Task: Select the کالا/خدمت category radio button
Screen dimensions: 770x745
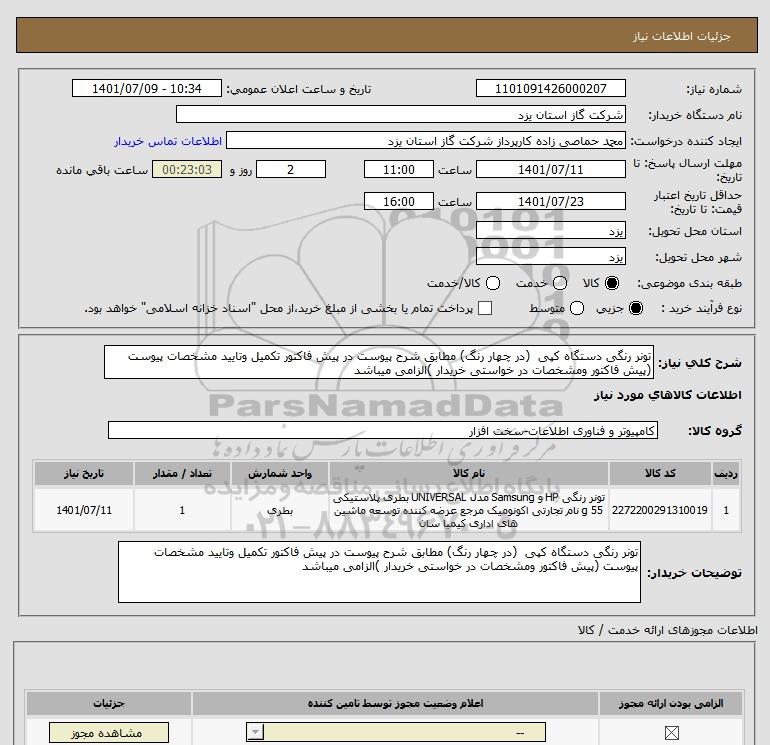Action: click(493, 283)
